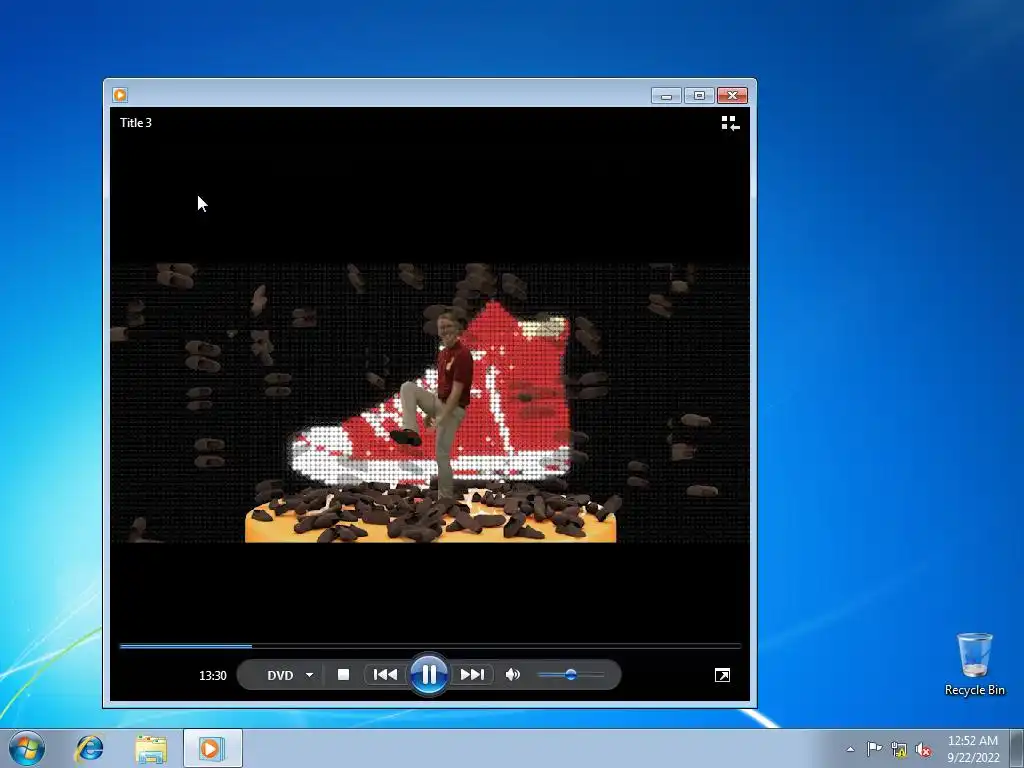1024x768 pixels.
Task: Click the Media Player title bar icon
Action: 120,95
